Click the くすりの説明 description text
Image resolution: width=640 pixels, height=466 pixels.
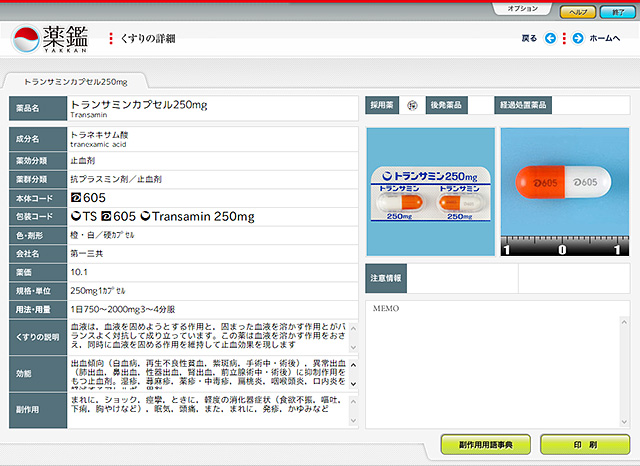coord(208,336)
